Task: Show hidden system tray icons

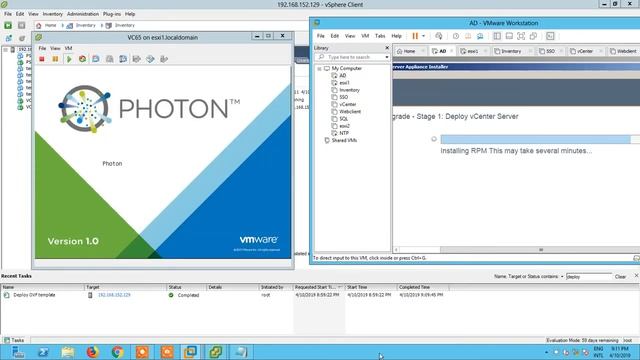Action: coord(546,352)
